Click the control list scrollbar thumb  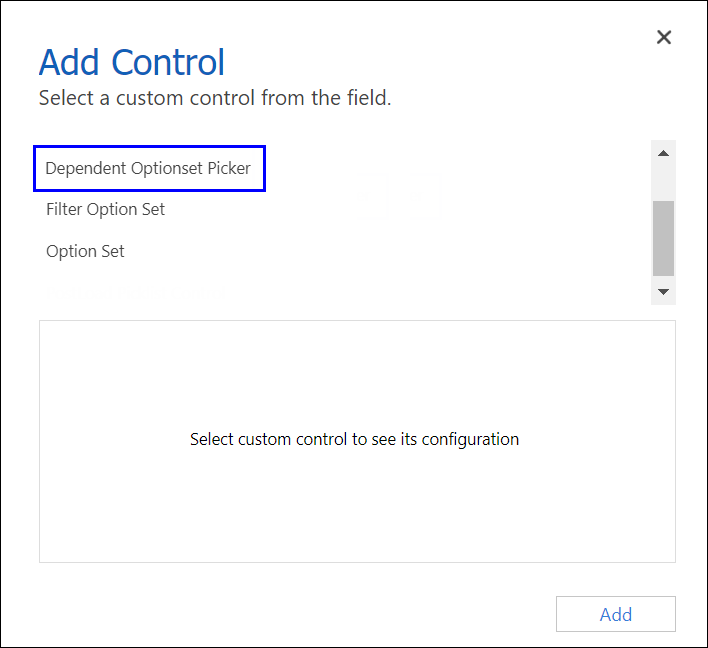point(662,238)
